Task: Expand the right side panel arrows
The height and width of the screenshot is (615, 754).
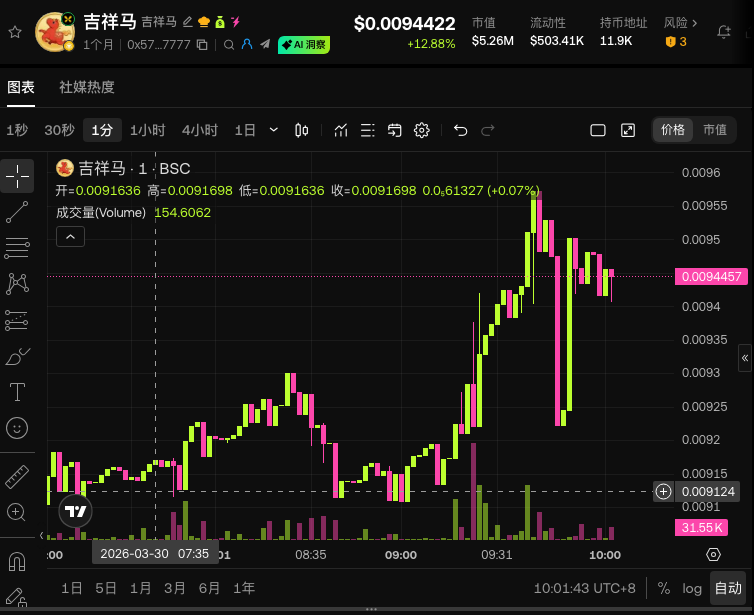Action: (x=745, y=358)
